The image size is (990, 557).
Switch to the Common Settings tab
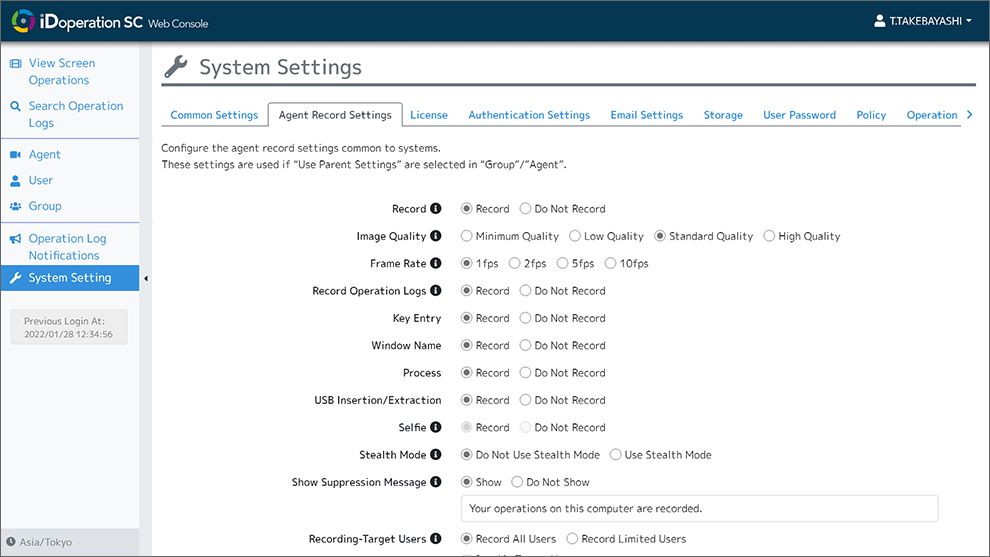point(214,115)
